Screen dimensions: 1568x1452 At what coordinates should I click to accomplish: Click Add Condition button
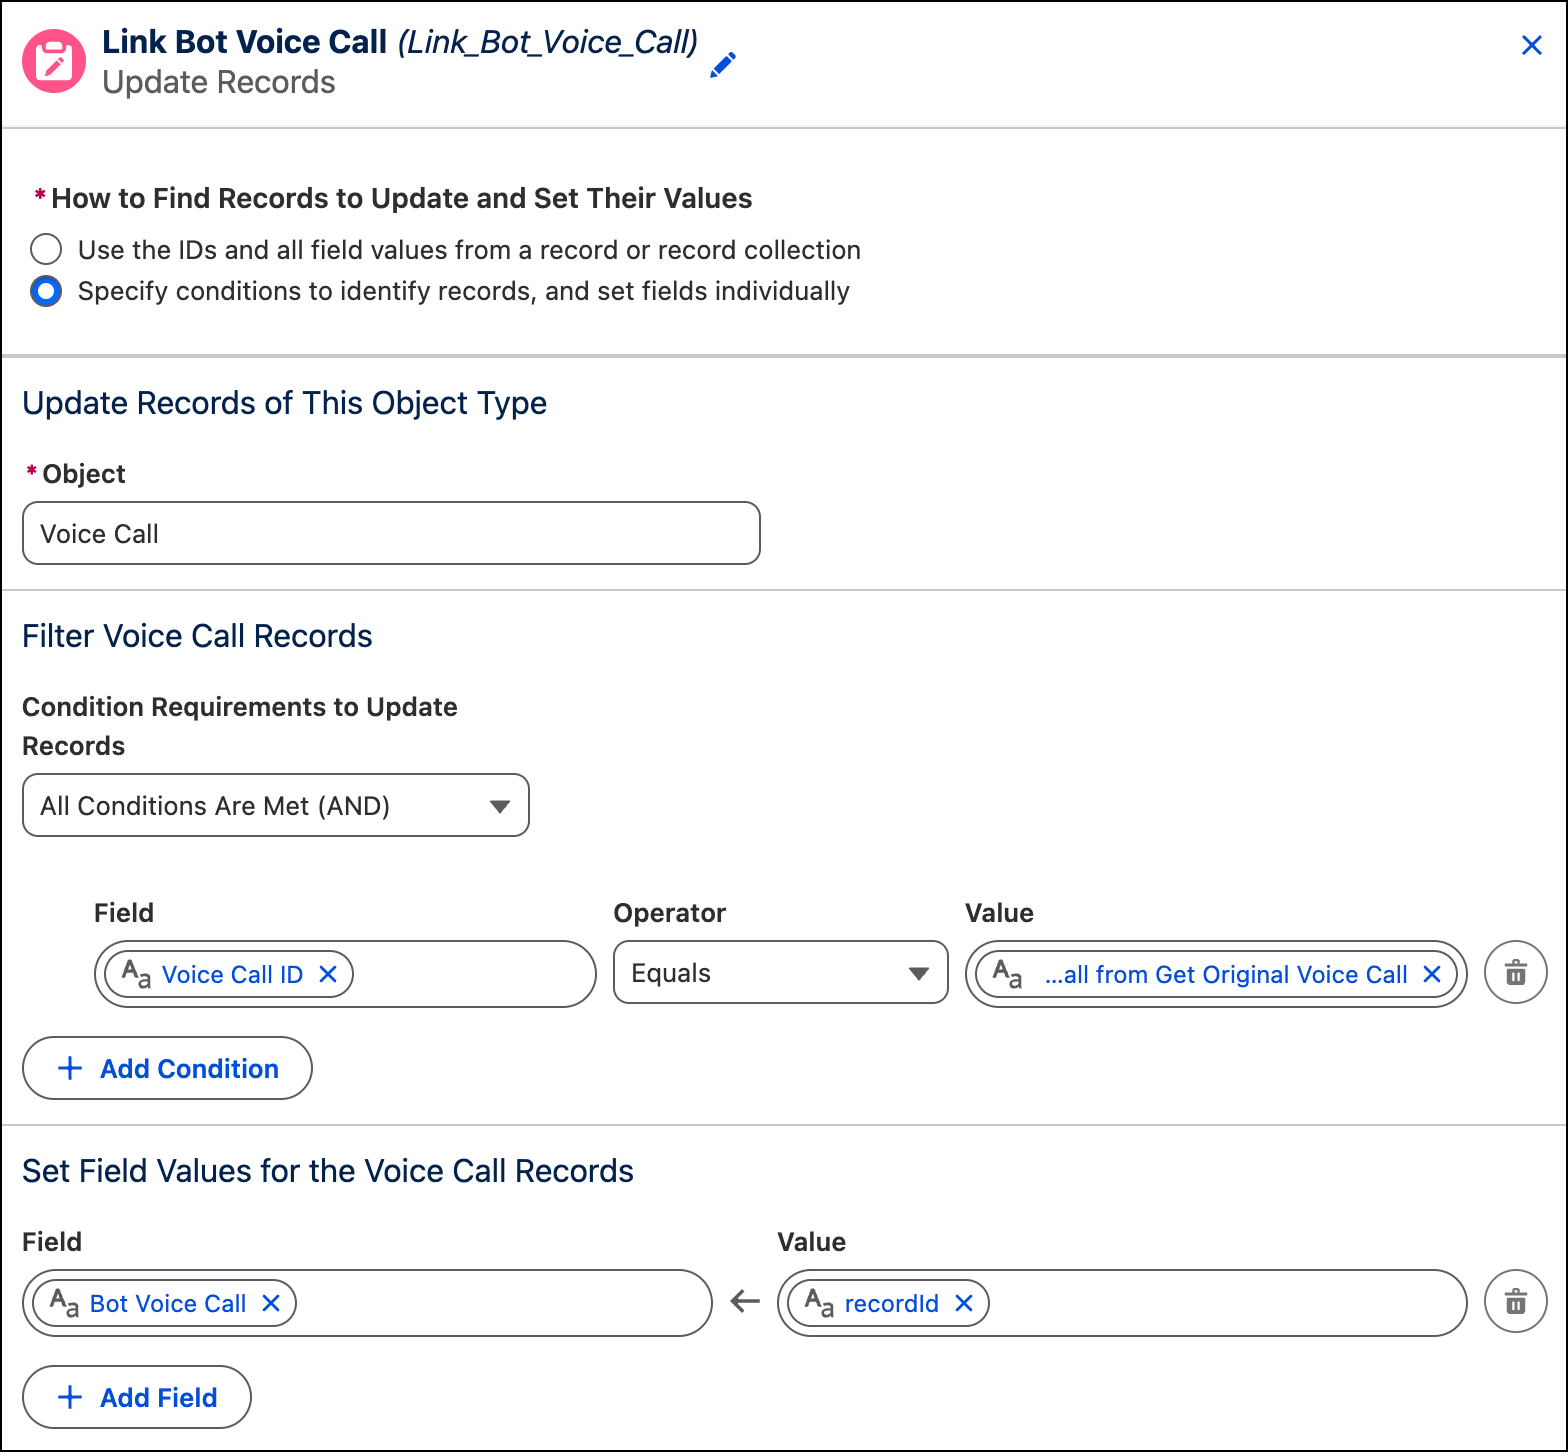pyautogui.click(x=167, y=1068)
